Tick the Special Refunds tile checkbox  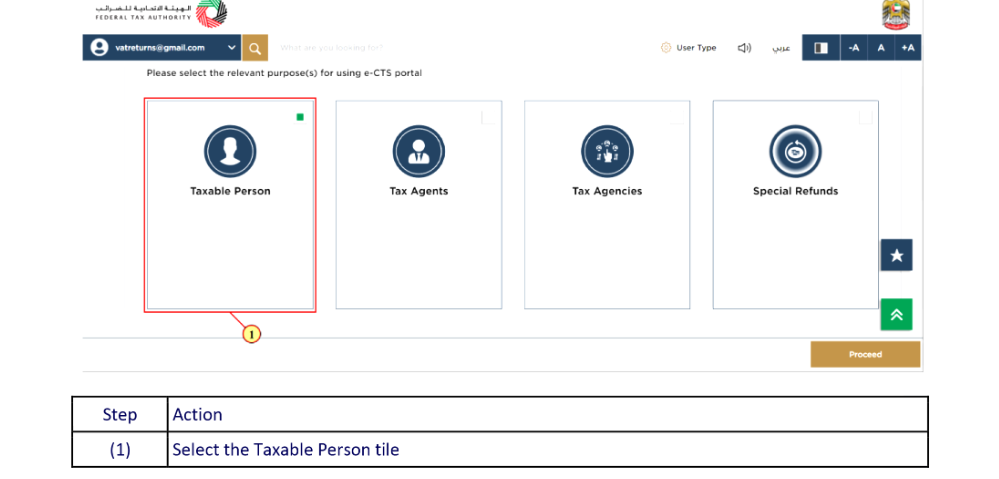tap(865, 117)
